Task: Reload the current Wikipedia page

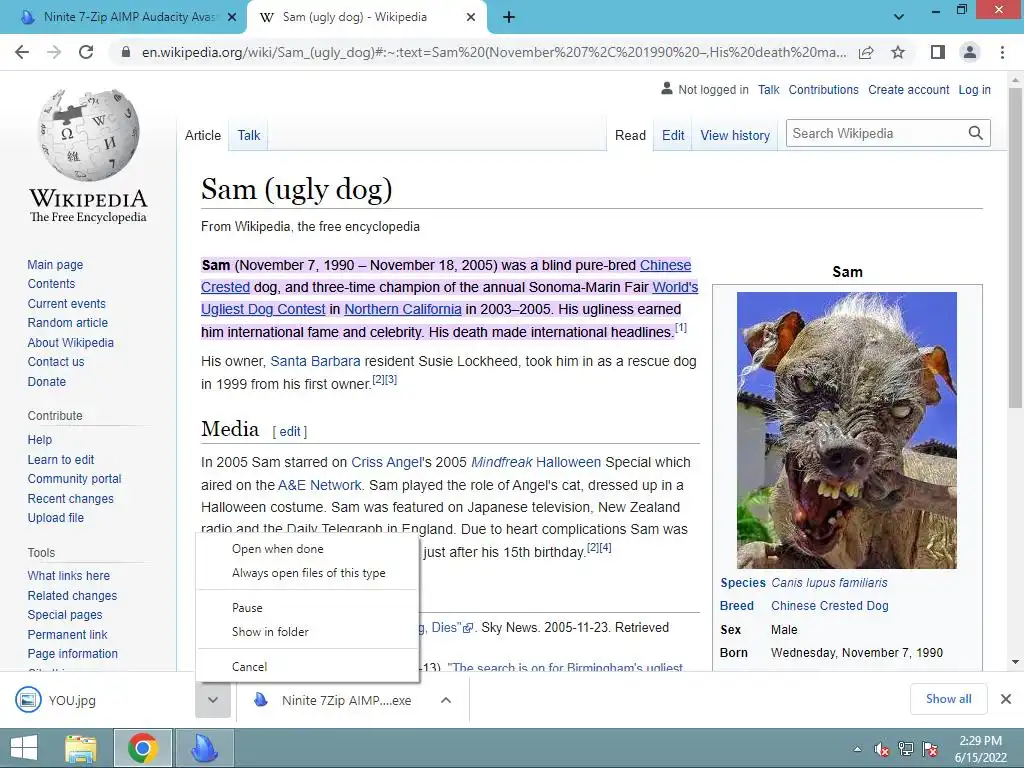Action: pyautogui.click(x=86, y=52)
